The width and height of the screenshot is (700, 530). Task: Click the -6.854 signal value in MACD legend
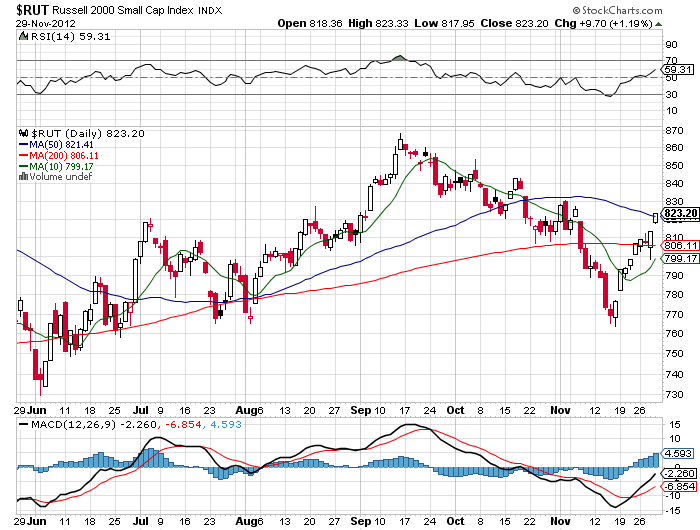coord(183,424)
